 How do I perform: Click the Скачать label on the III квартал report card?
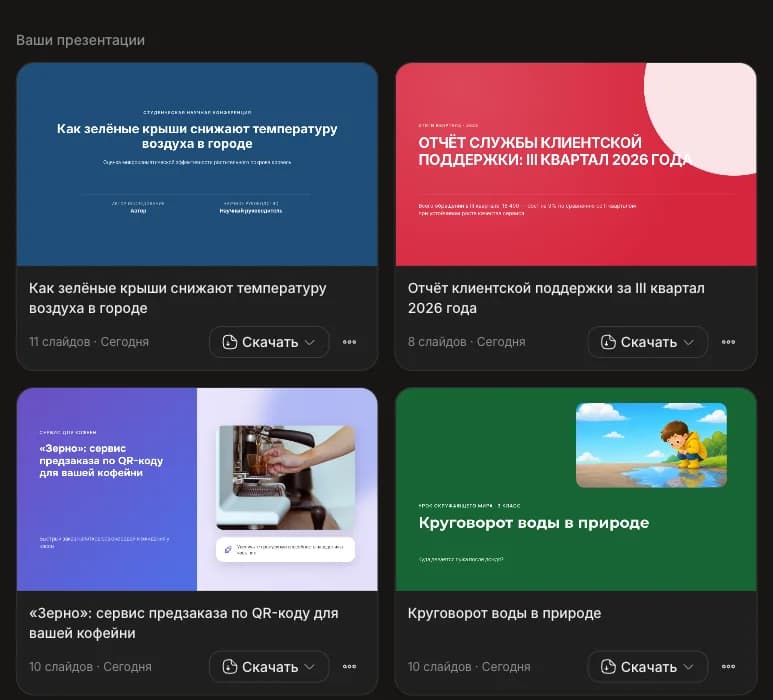649,342
